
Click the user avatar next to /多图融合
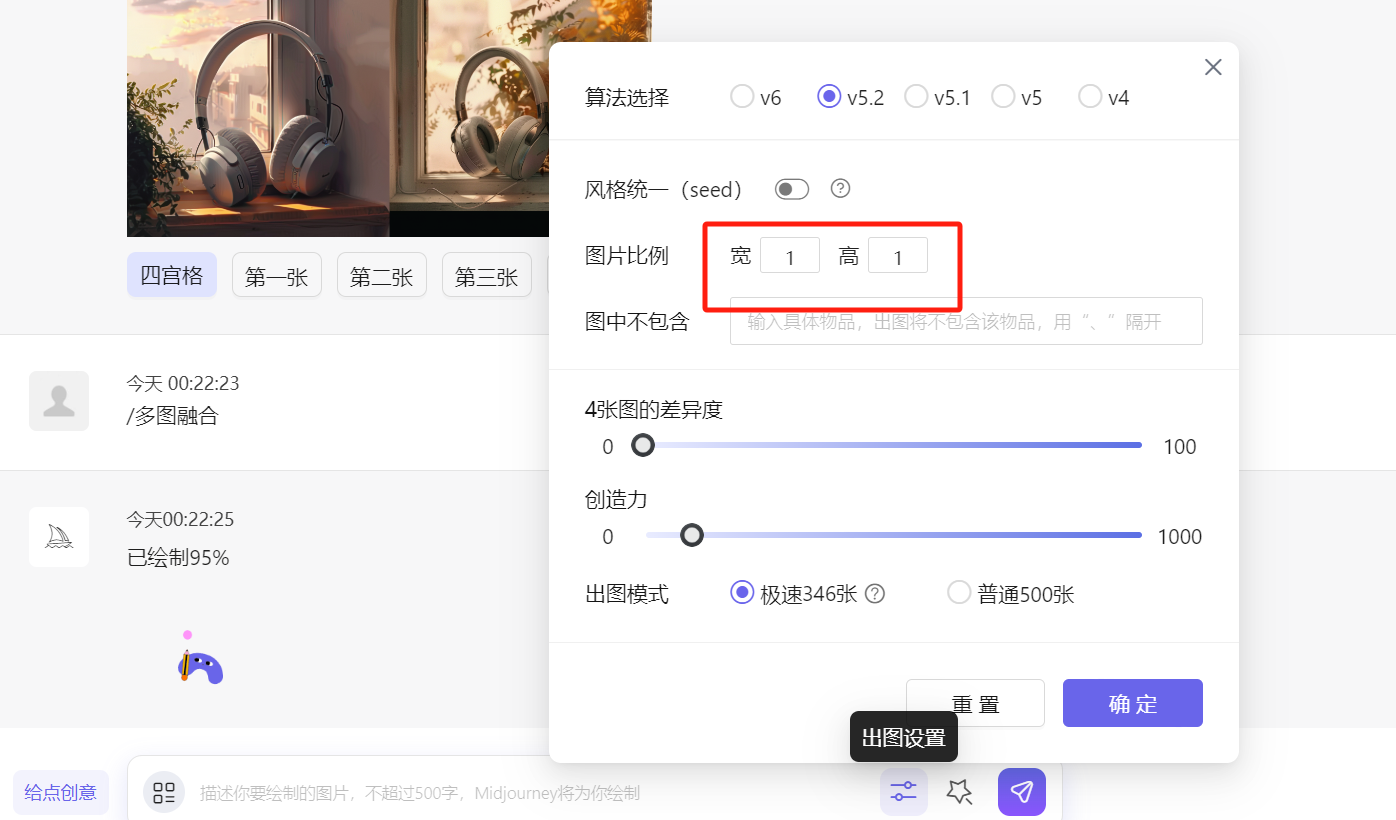pyautogui.click(x=58, y=400)
